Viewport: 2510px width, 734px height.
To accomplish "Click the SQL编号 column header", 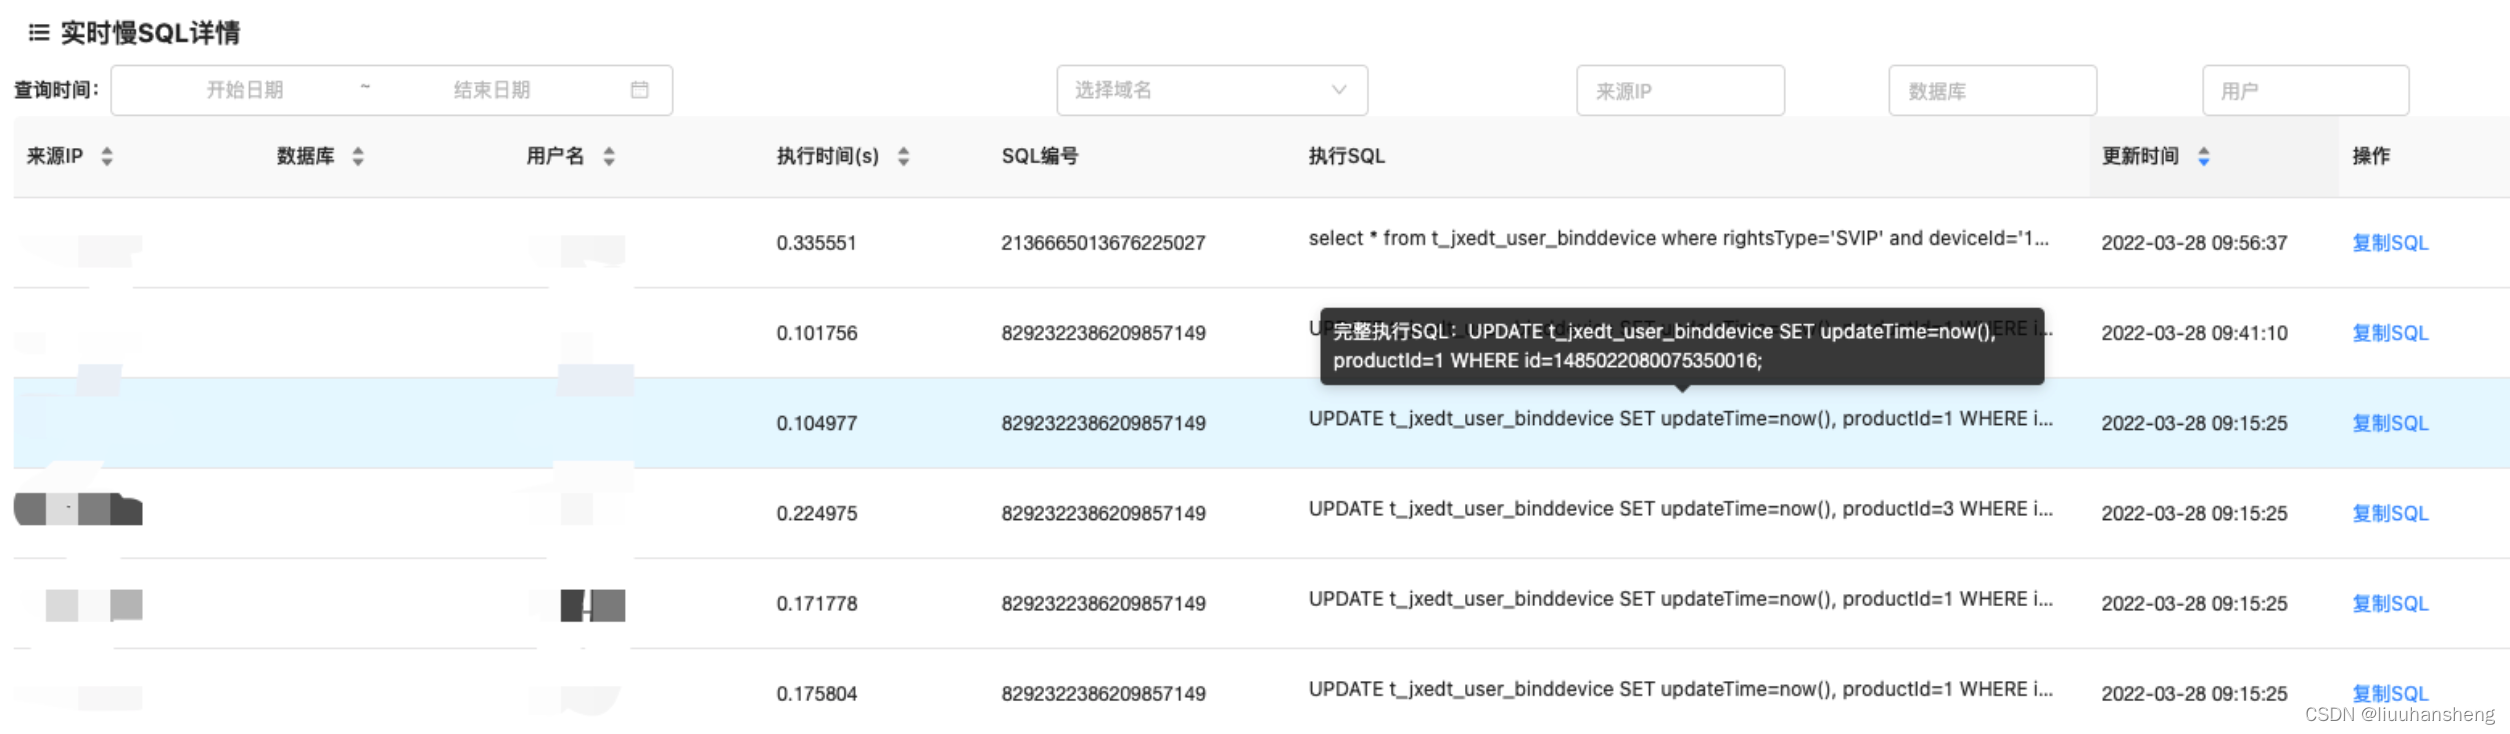I will (1040, 156).
